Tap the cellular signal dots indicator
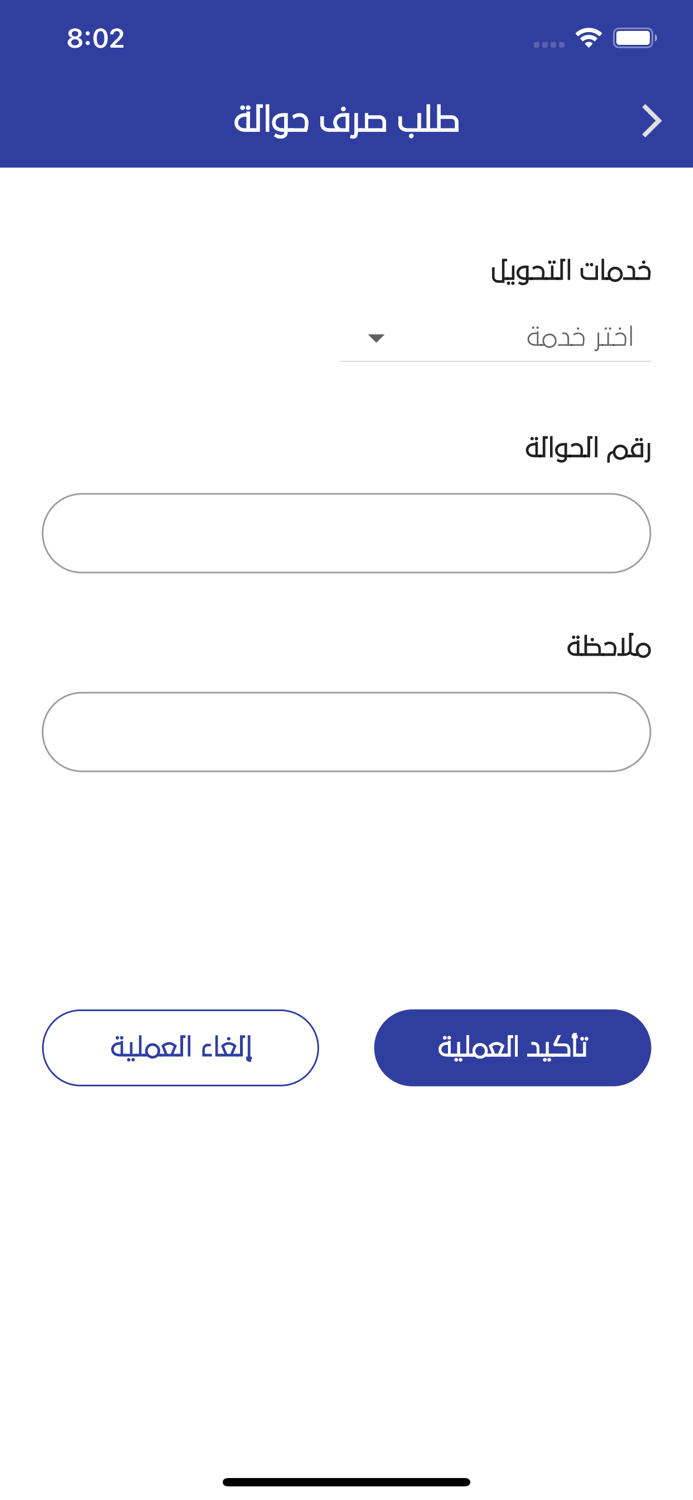Viewport: 693px width, 1500px height. coord(548,43)
